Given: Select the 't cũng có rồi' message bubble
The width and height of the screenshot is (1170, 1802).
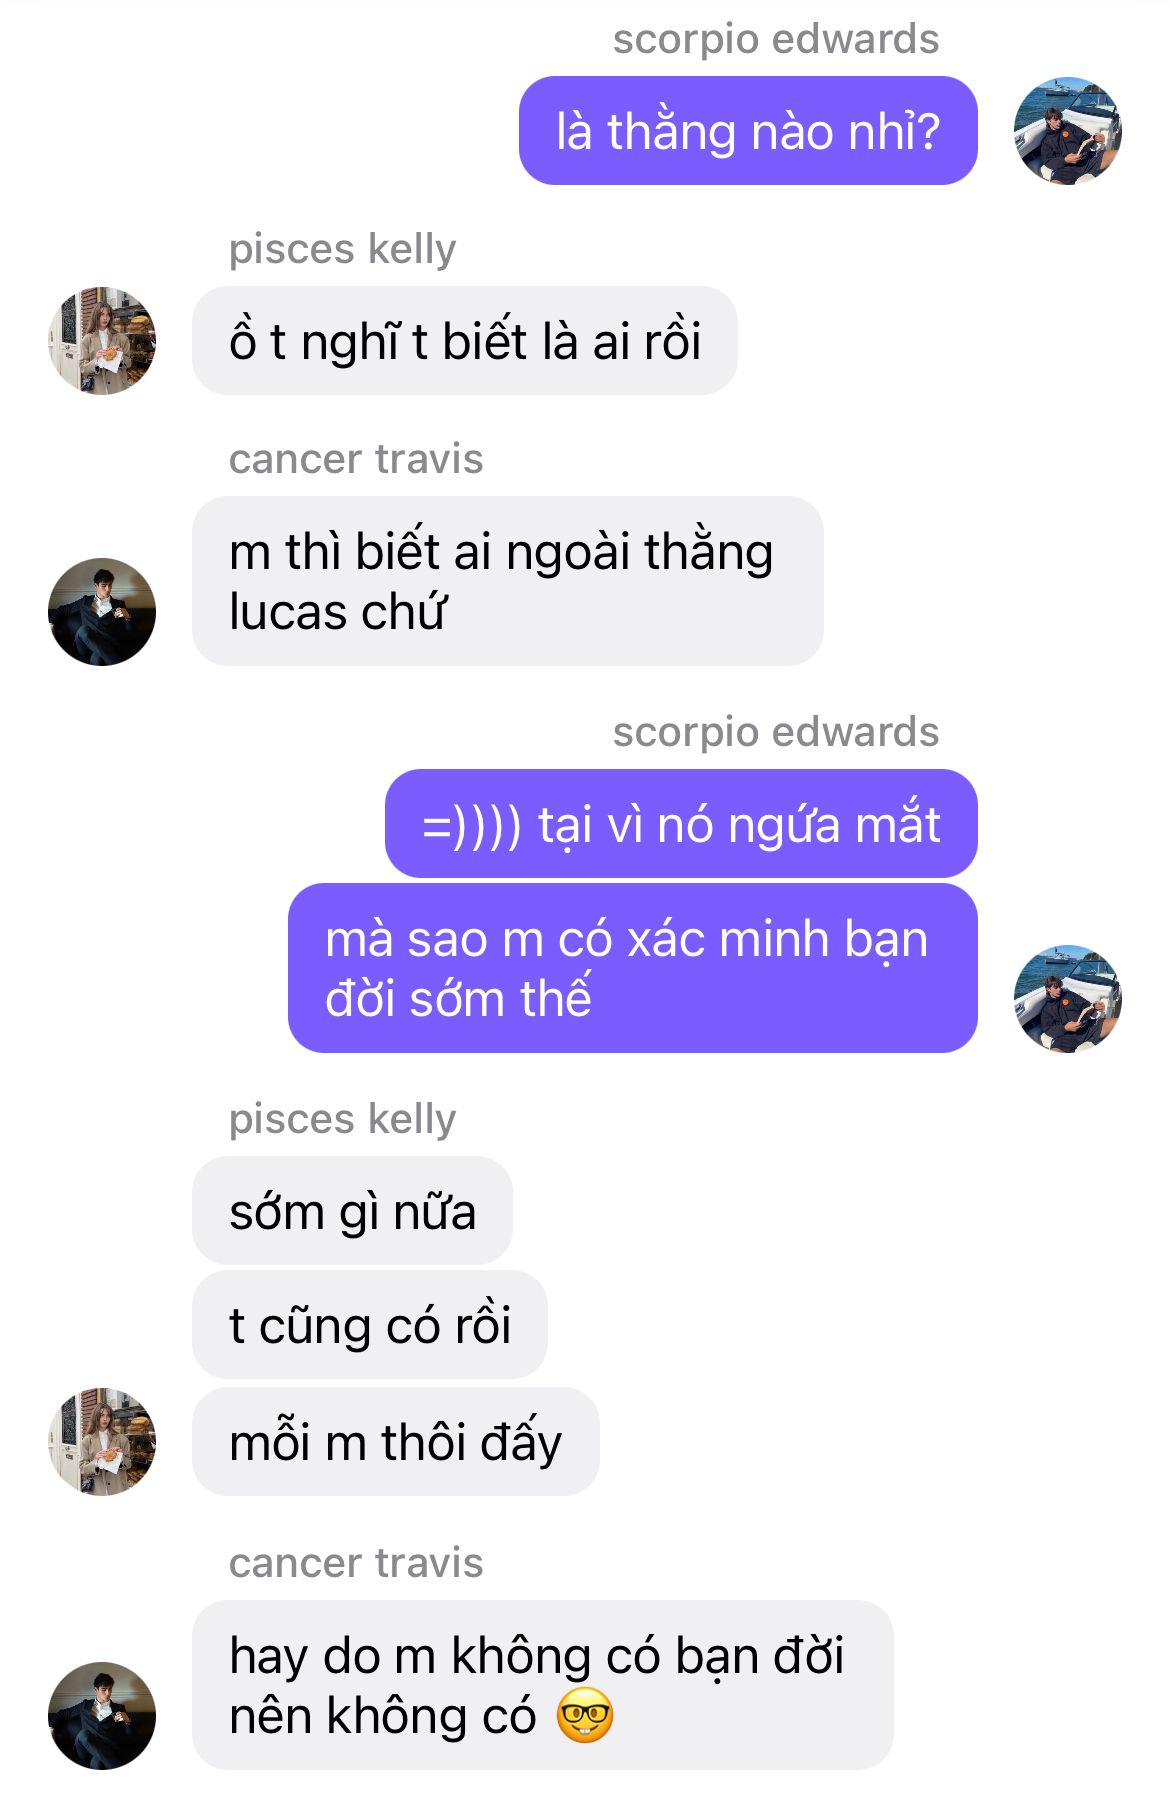Looking at the screenshot, I should (x=370, y=1325).
